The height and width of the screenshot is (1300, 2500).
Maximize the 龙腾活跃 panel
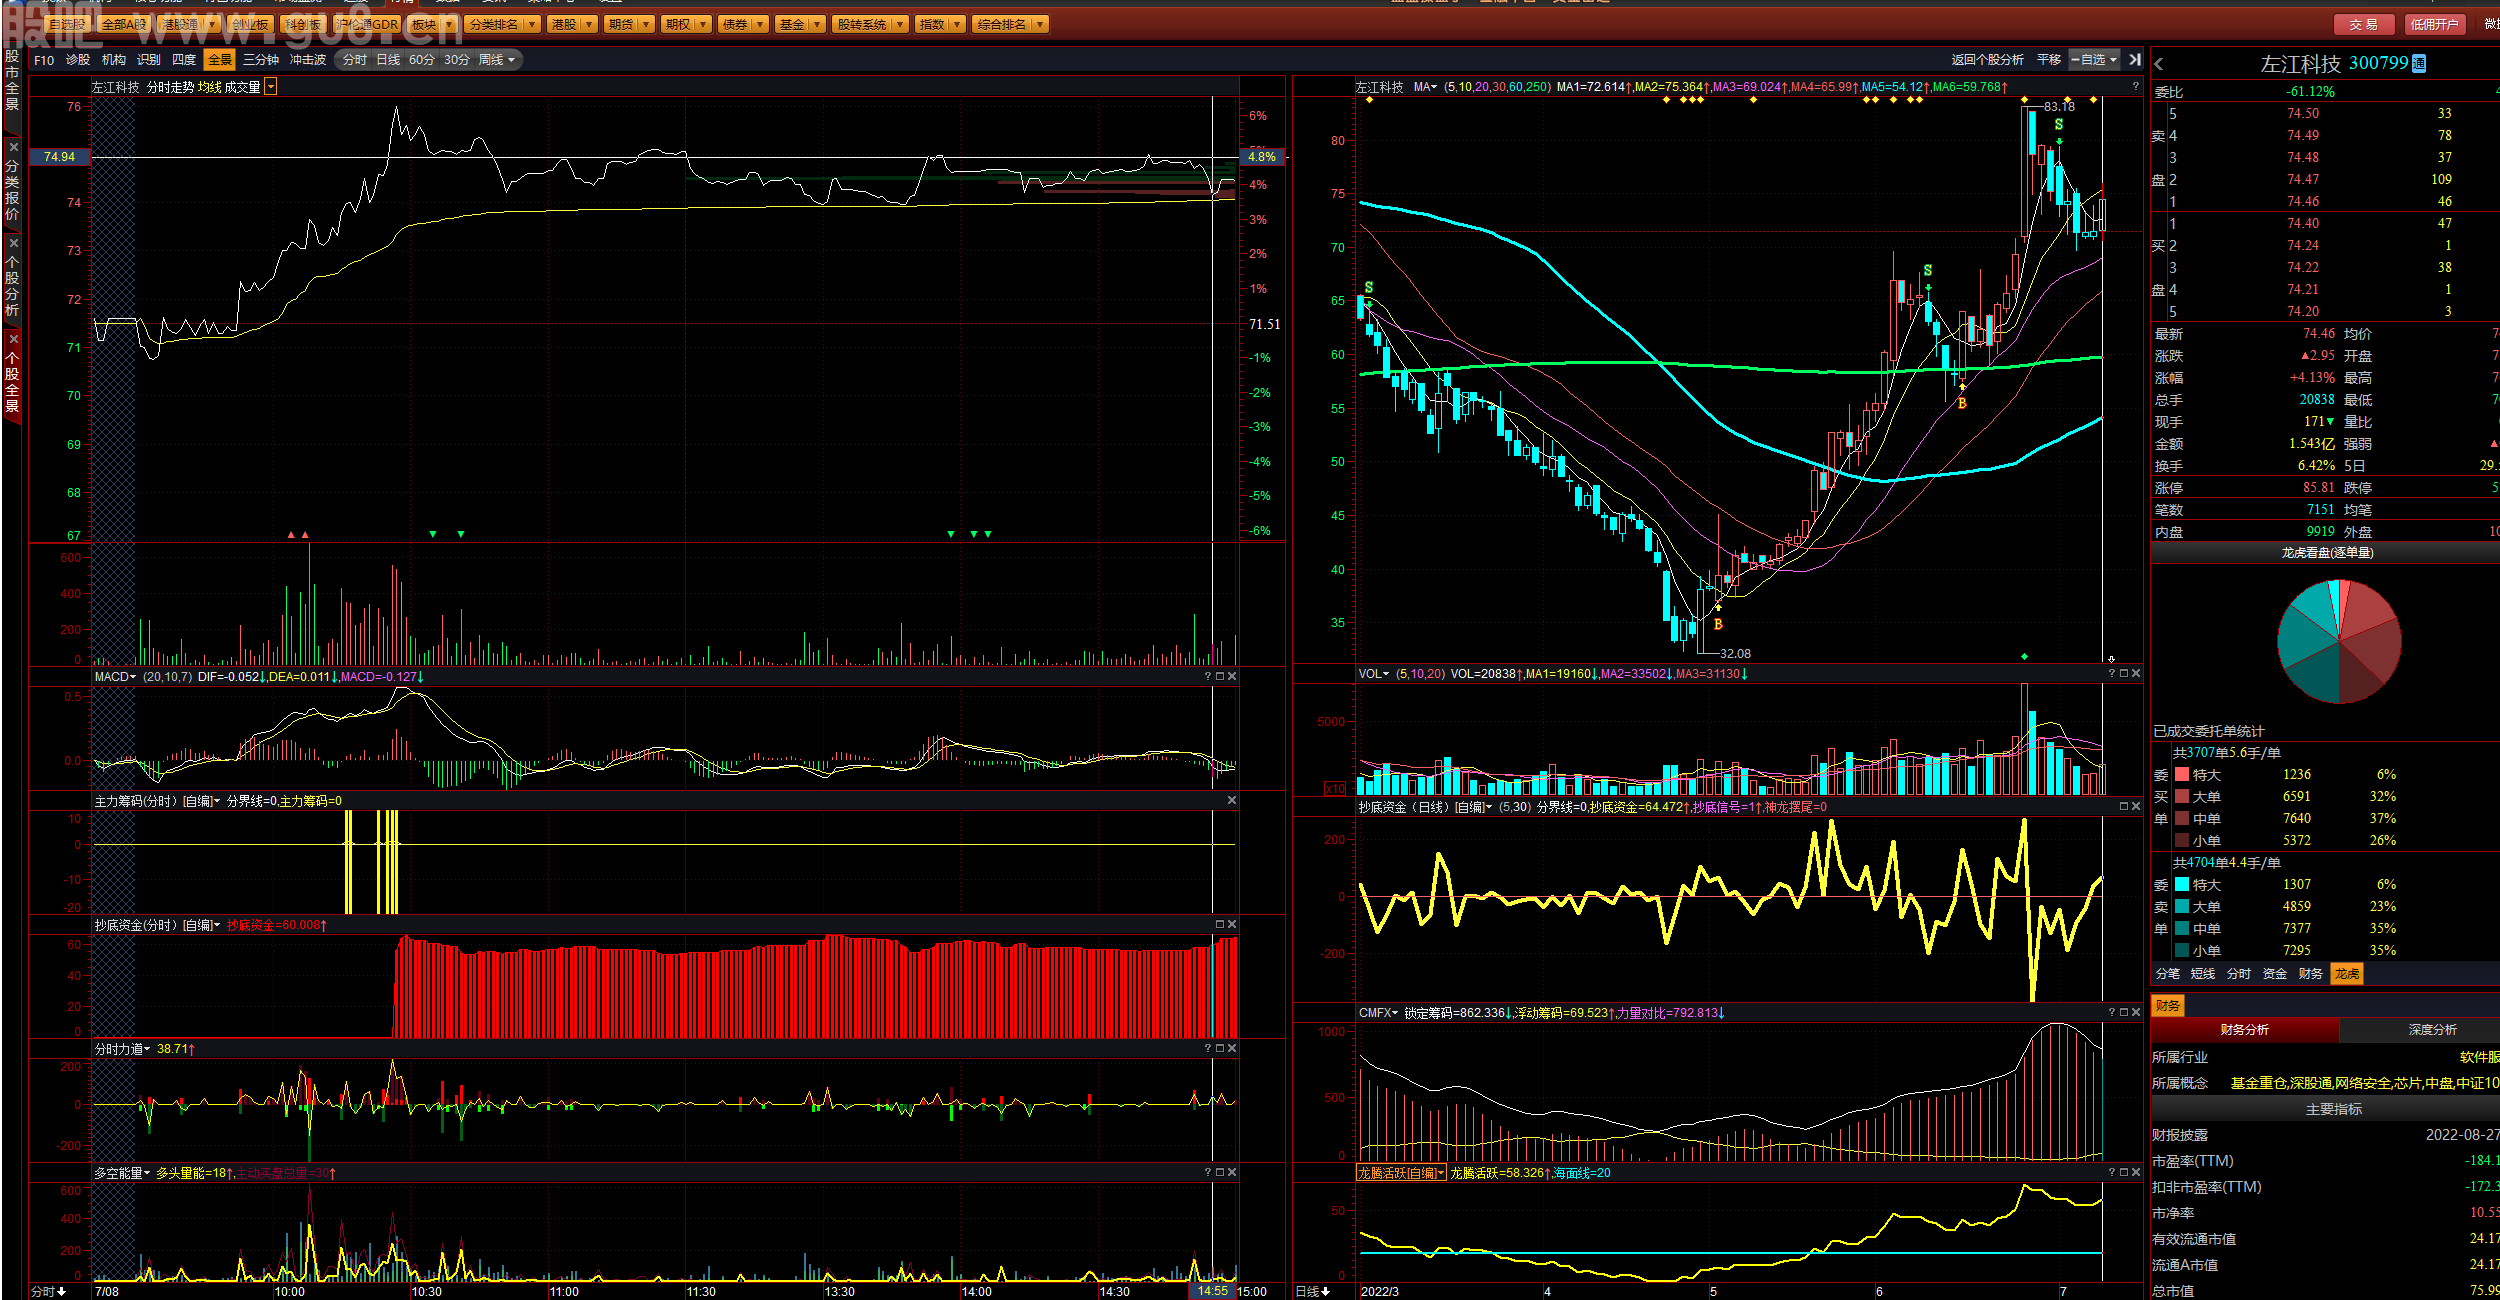[x=2124, y=1173]
